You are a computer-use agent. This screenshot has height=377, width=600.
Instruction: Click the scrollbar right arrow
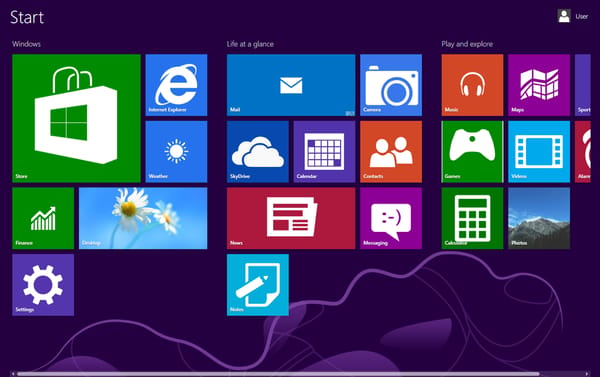point(587,374)
